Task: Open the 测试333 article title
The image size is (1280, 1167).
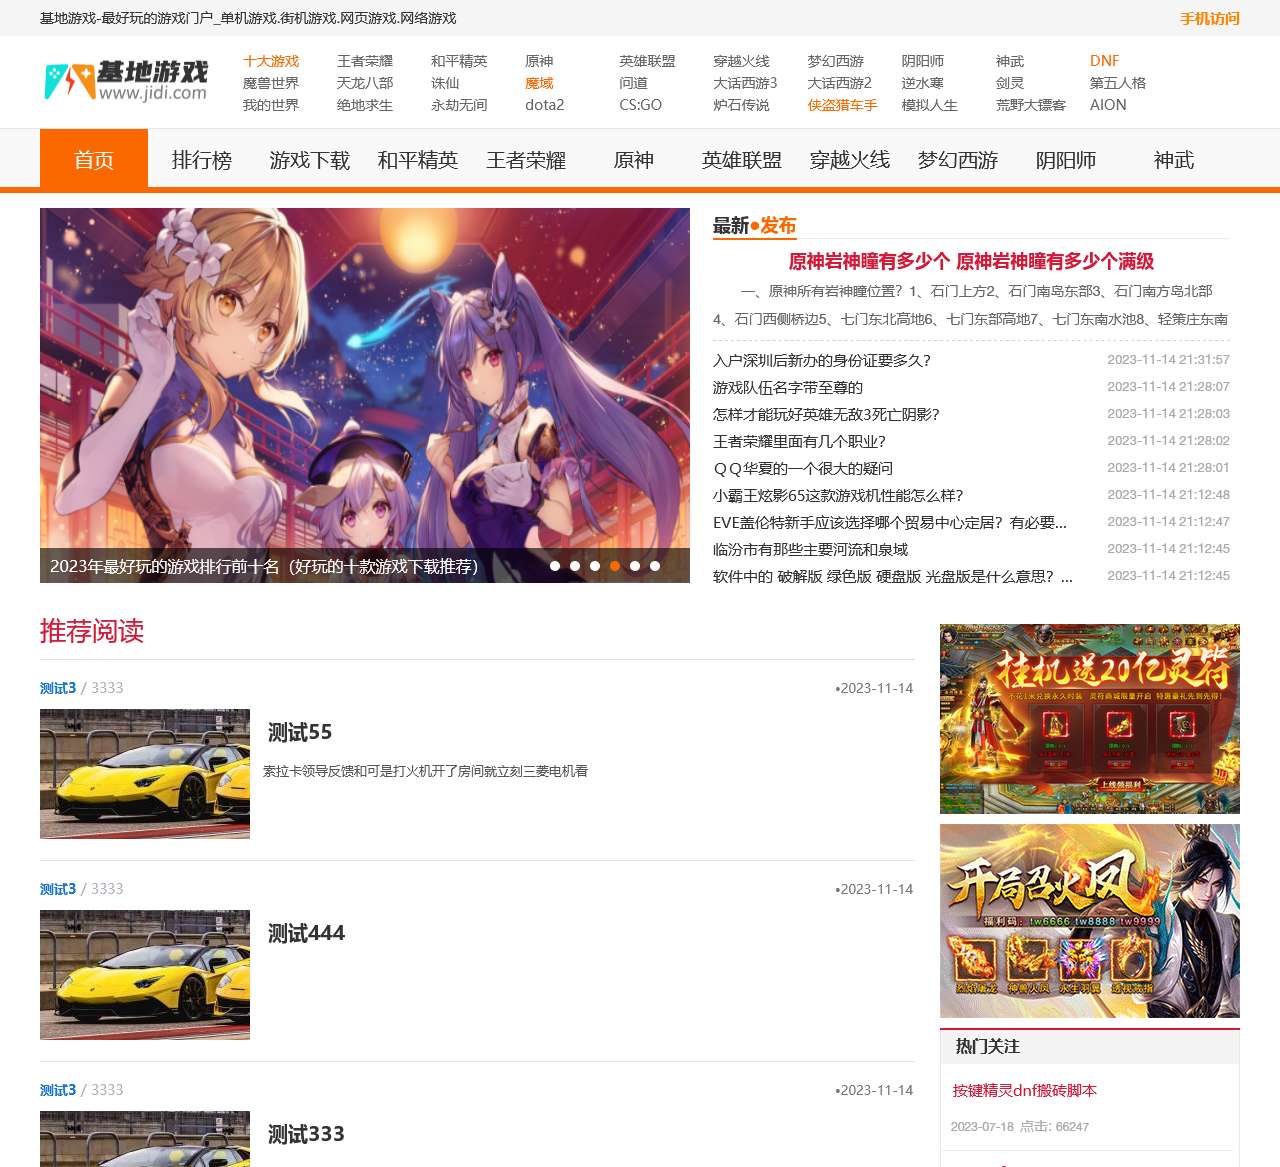Action: point(306,1134)
